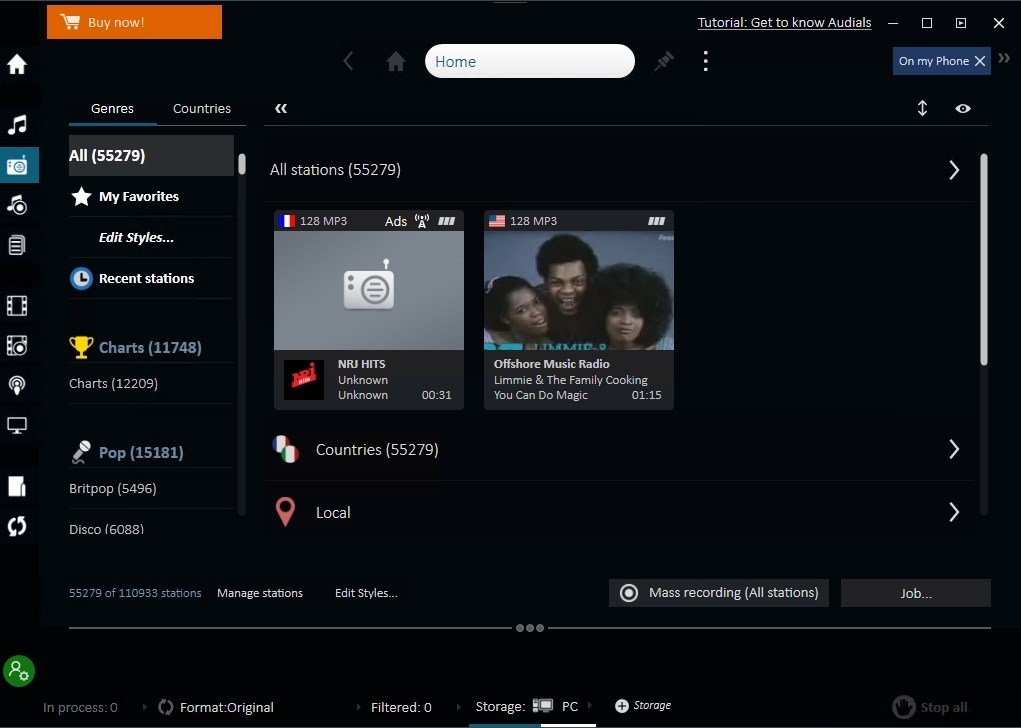The width and height of the screenshot is (1021, 728).
Task: Collapse the genre panel with double left arrows
Action: [281, 108]
